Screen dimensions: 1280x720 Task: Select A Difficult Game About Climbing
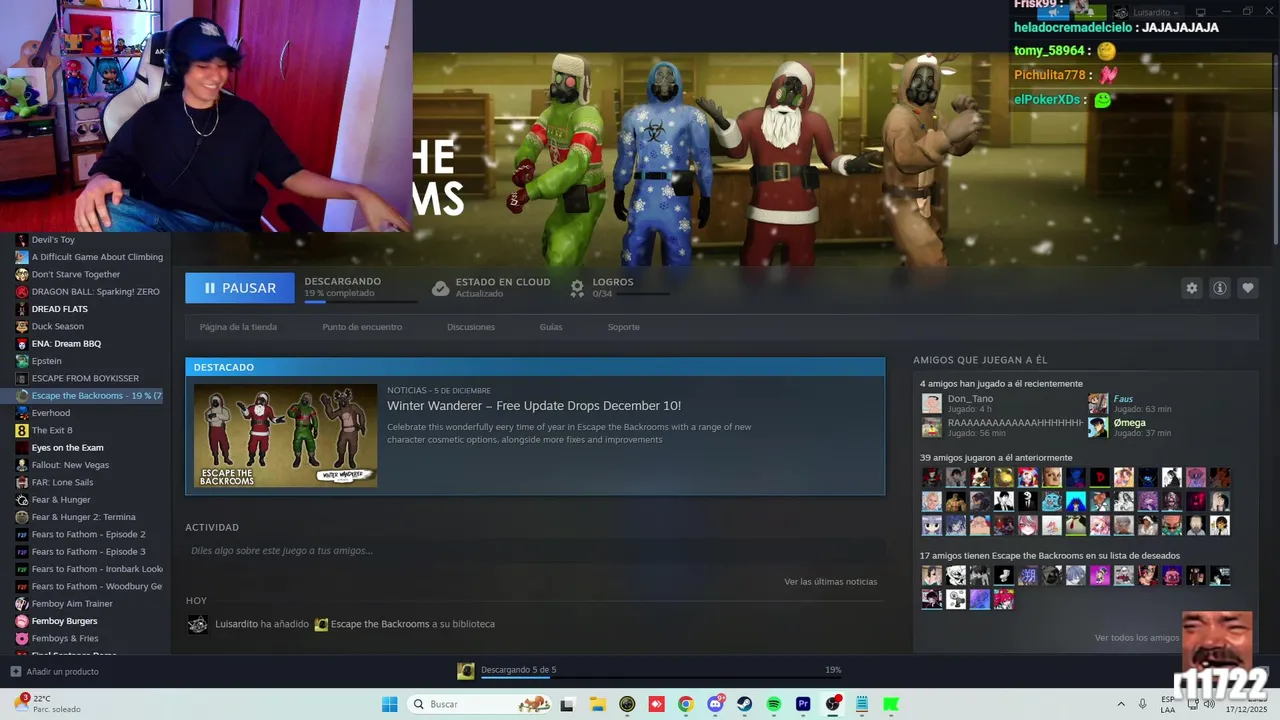click(97, 257)
